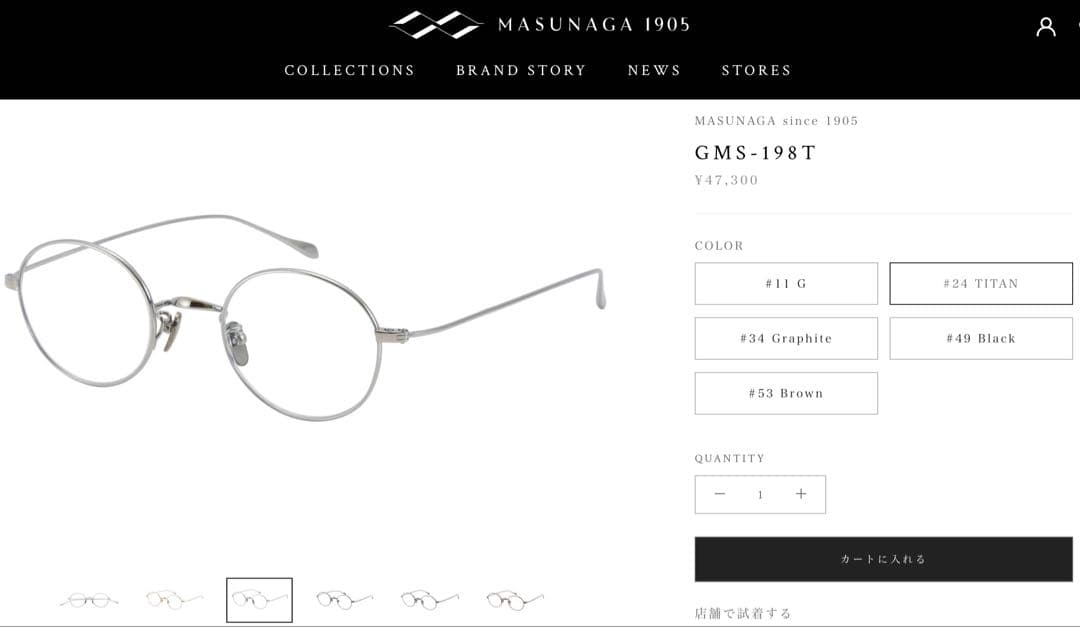Viewport: 1080px width, 627px height.
Task: Click the Masunaga 1905 logo
Action: click(540, 25)
